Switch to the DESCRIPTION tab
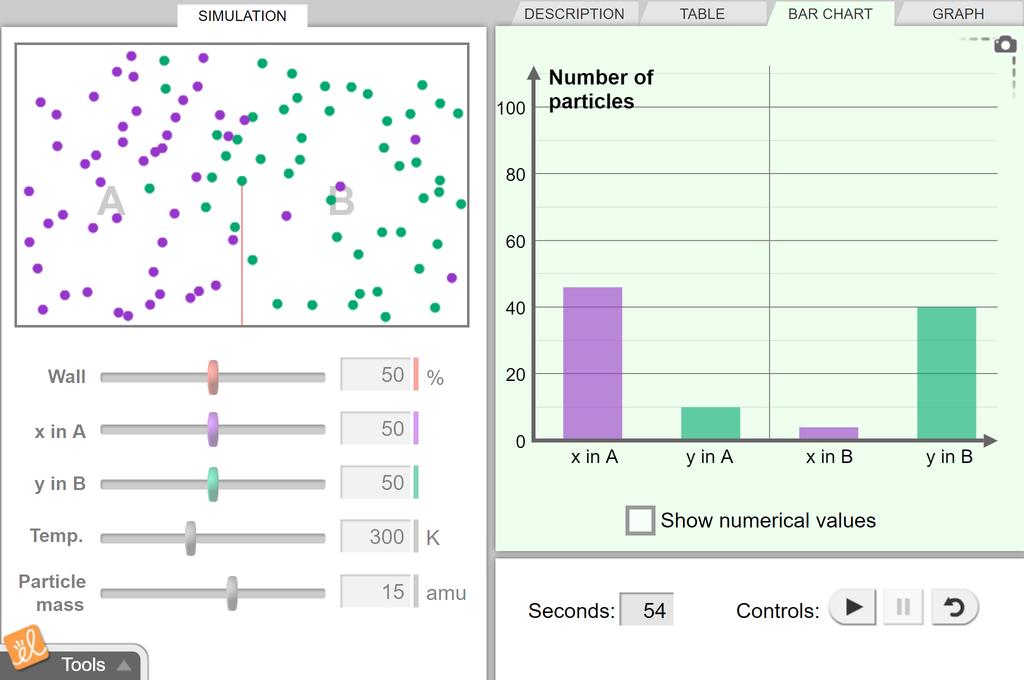This screenshot has height=680, width=1024. [x=574, y=14]
